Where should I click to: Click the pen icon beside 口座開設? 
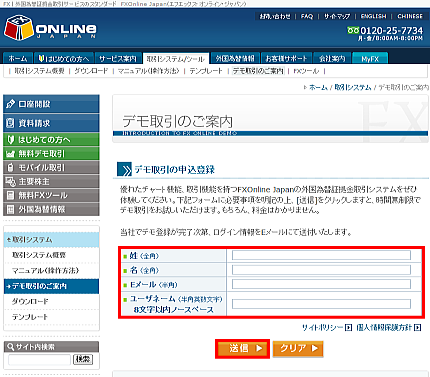[10, 104]
